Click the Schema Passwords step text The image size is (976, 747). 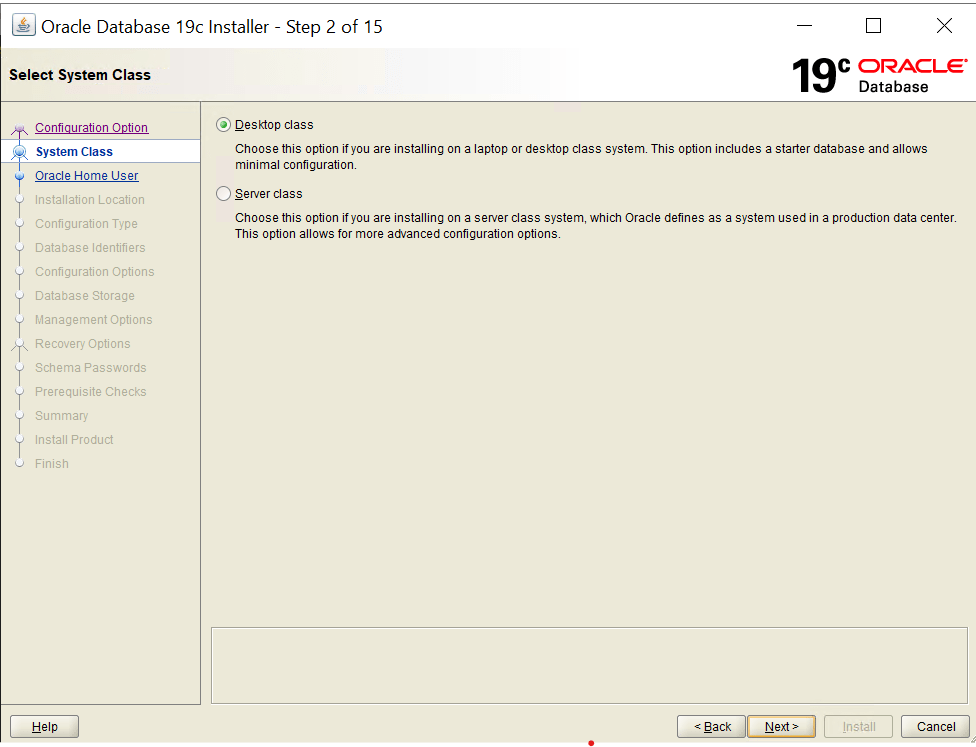pos(90,368)
